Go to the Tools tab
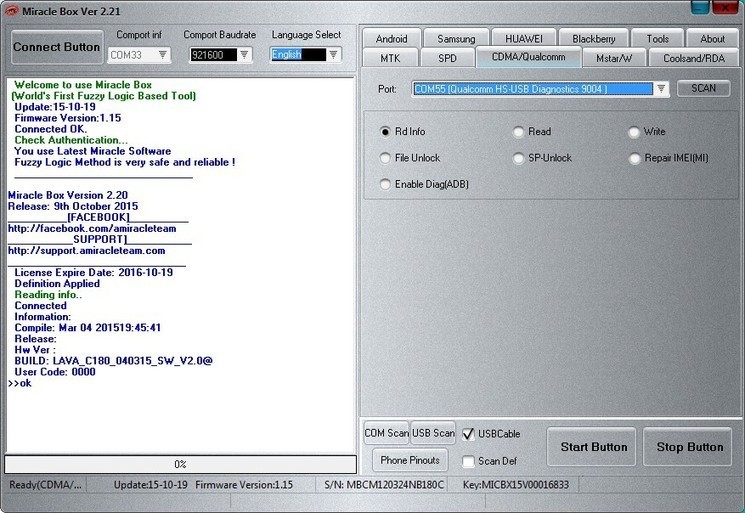 point(658,38)
